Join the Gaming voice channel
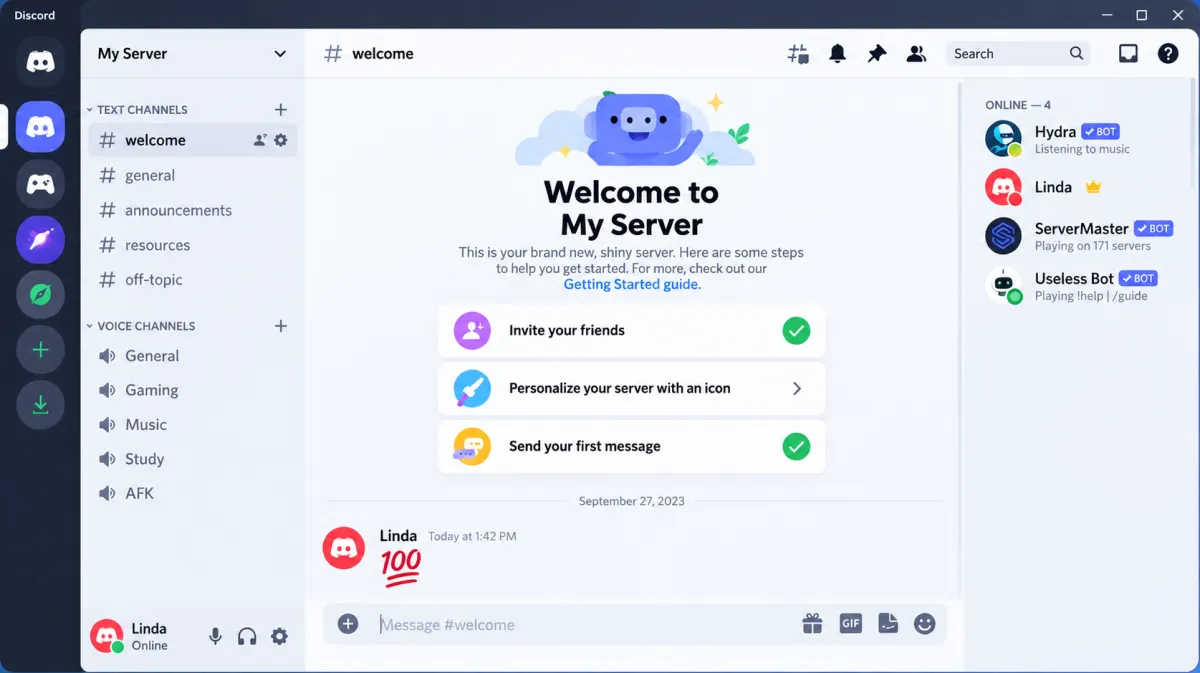The height and width of the screenshot is (673, 1200). pos(193,390)
